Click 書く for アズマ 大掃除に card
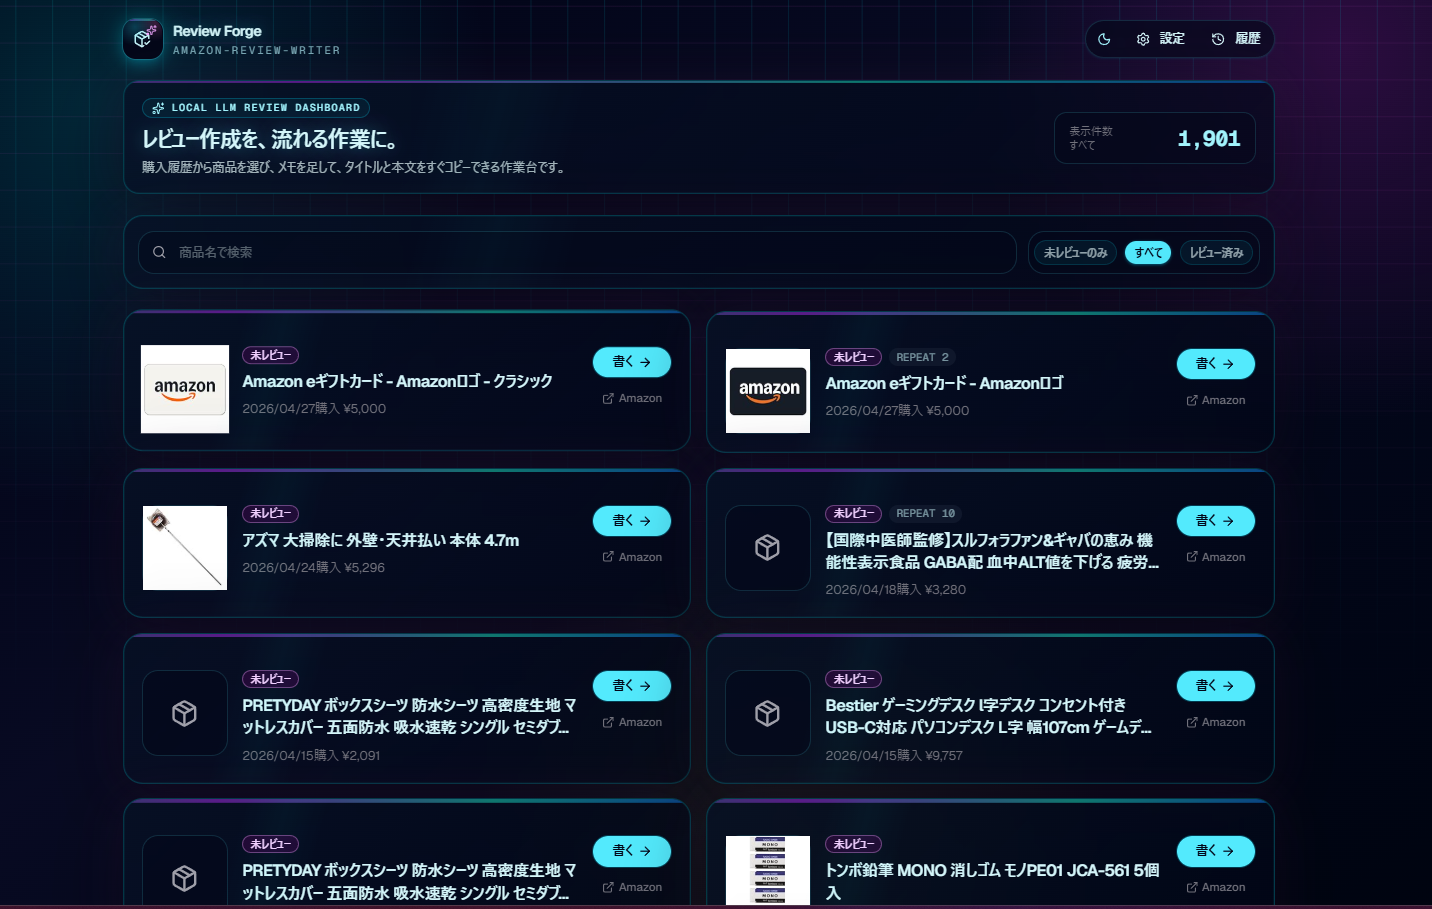The height and width of the screenshot is (909, 1432). pyautogui.click(x=632, y=521)
